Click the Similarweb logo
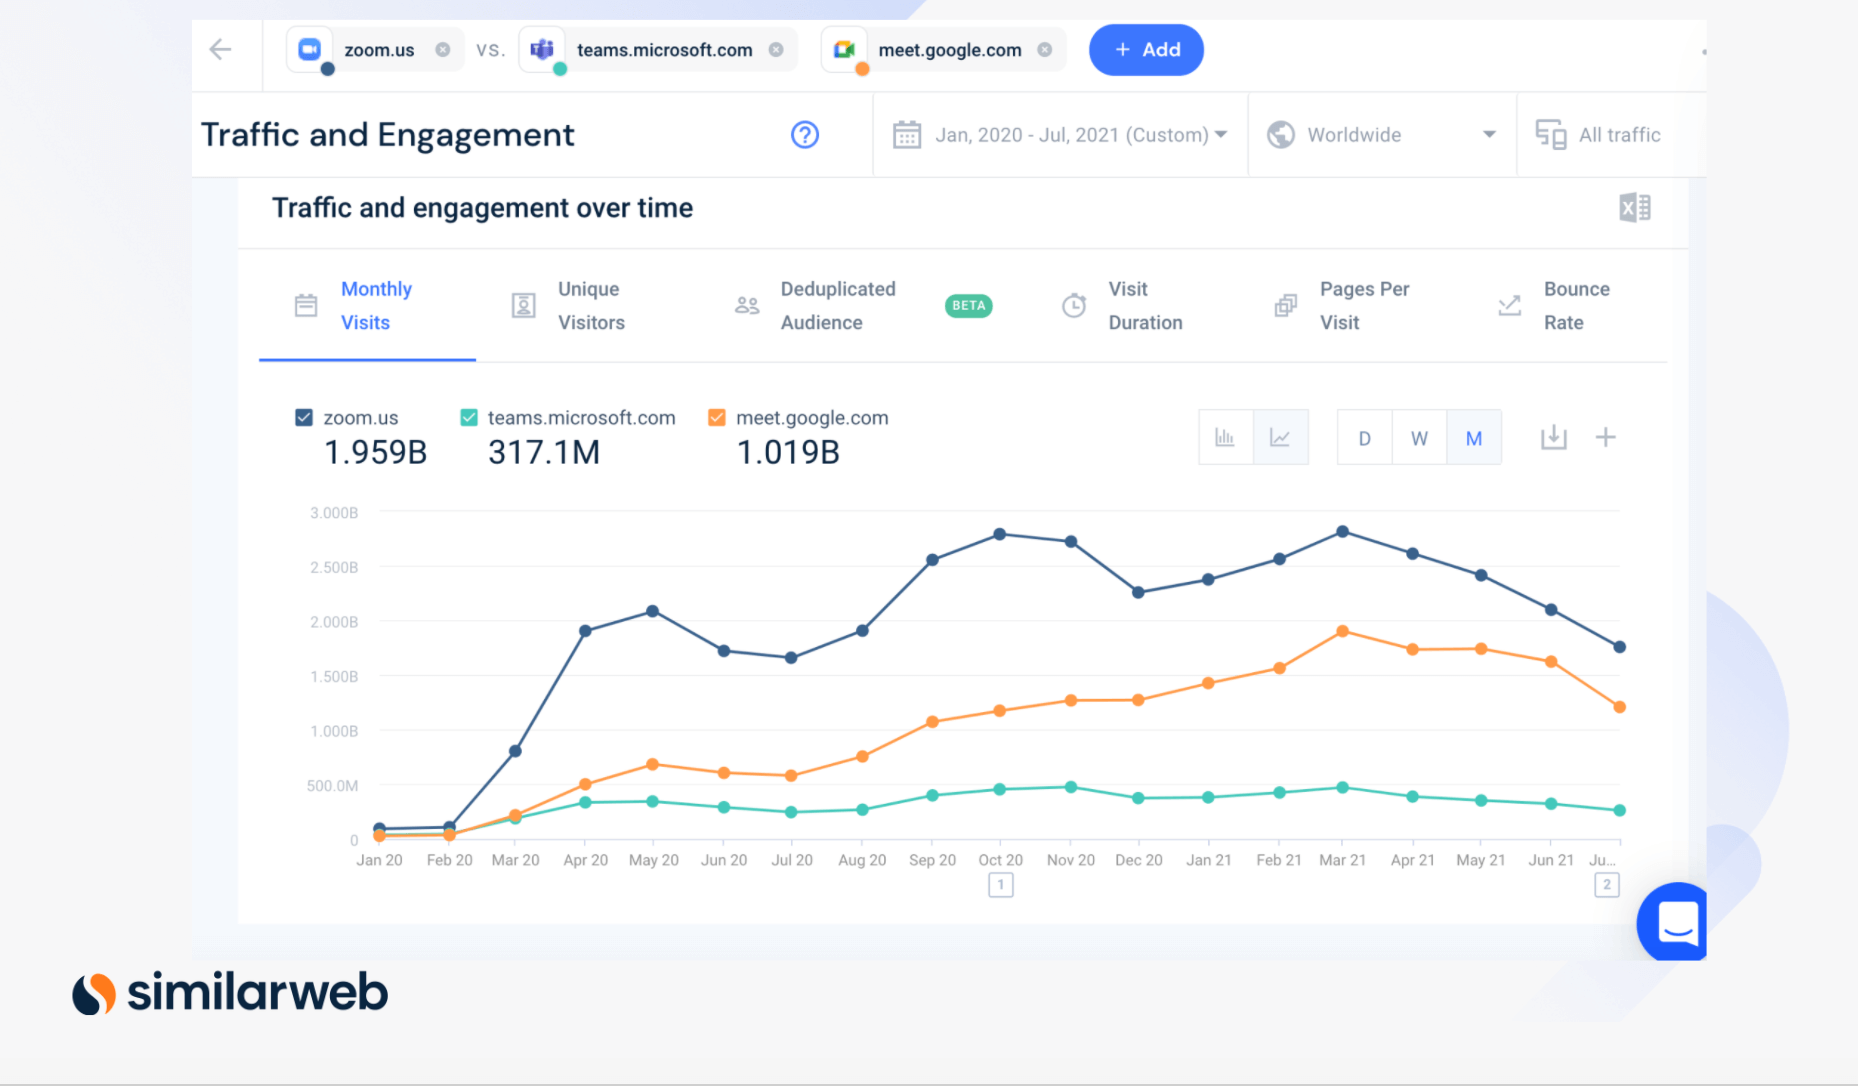This screenshot has height=1086, width=1858. (x=229, y=992)
